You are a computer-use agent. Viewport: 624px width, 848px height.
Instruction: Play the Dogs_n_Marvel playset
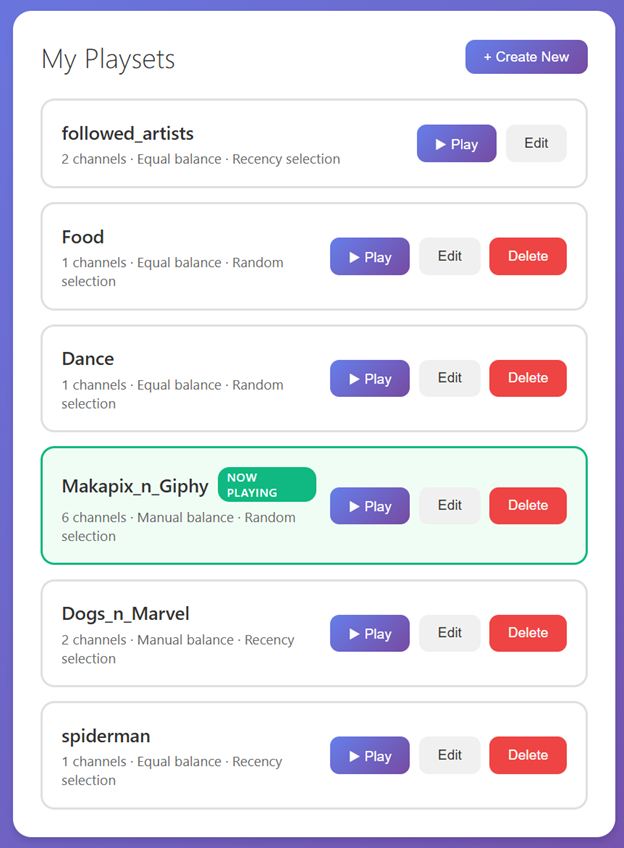coord(369,634)
